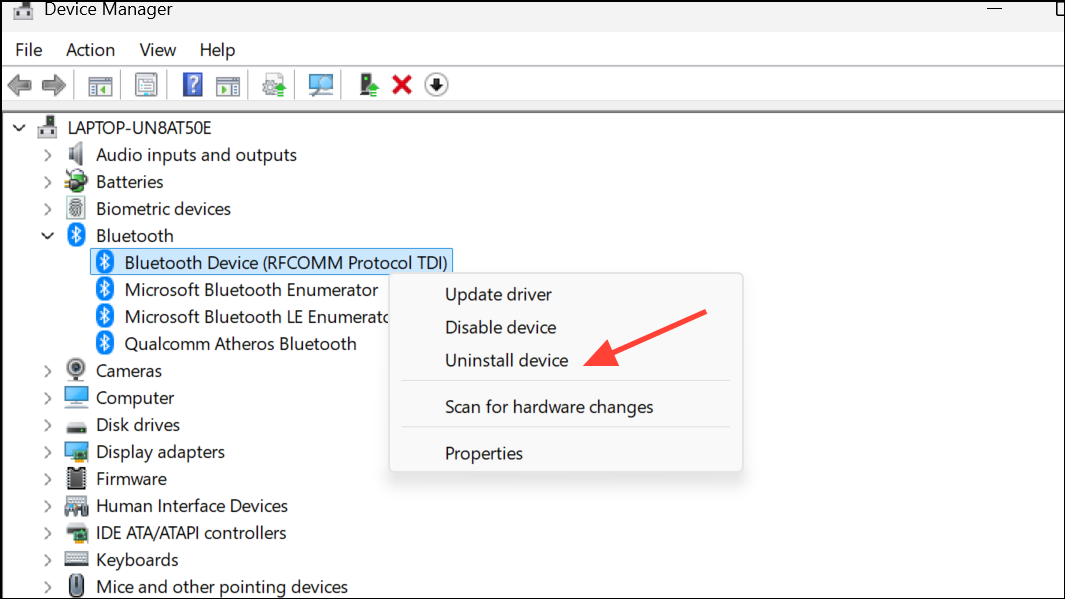Open the View menu
1065x599 pixels.
[x=157, y=50]
